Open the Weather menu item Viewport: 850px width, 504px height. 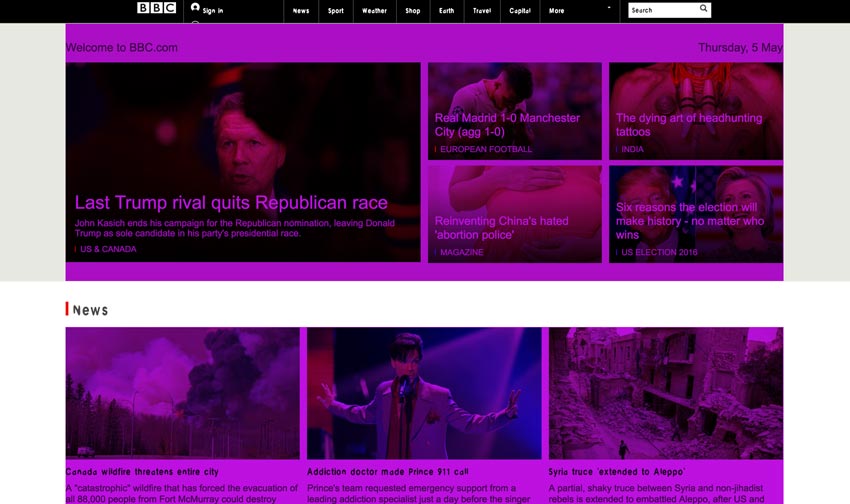(x=375, y=11)
